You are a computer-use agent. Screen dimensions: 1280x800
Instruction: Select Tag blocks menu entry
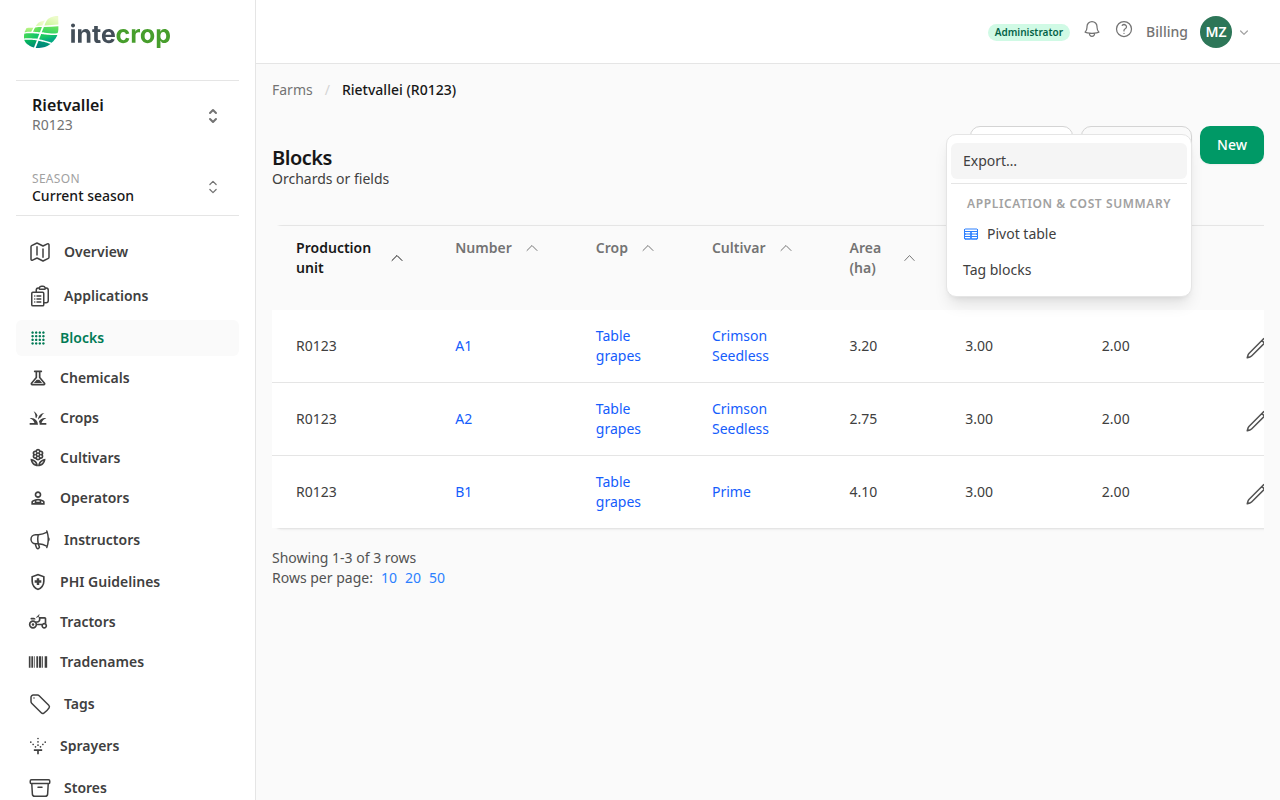(x=1069, y=270)
